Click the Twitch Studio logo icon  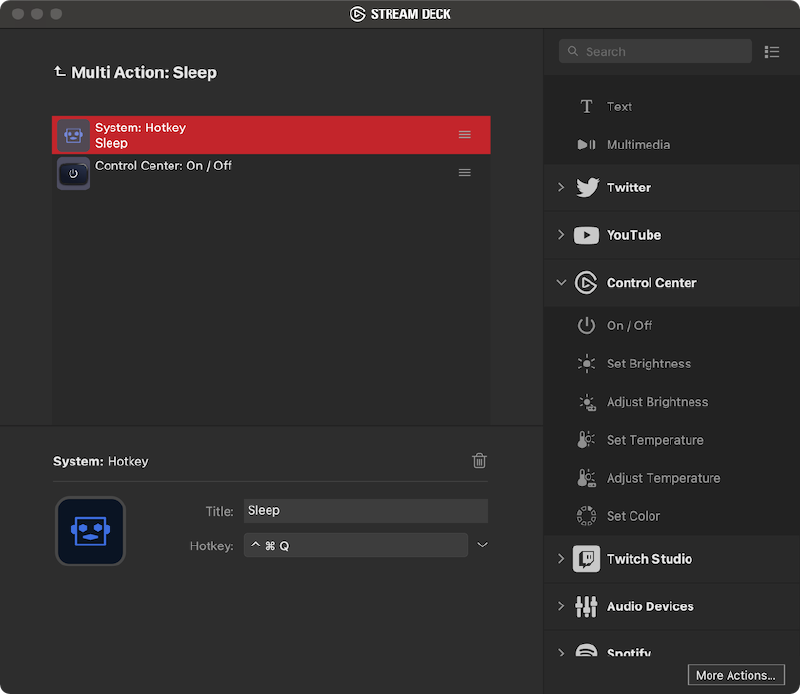pos(586,559)
